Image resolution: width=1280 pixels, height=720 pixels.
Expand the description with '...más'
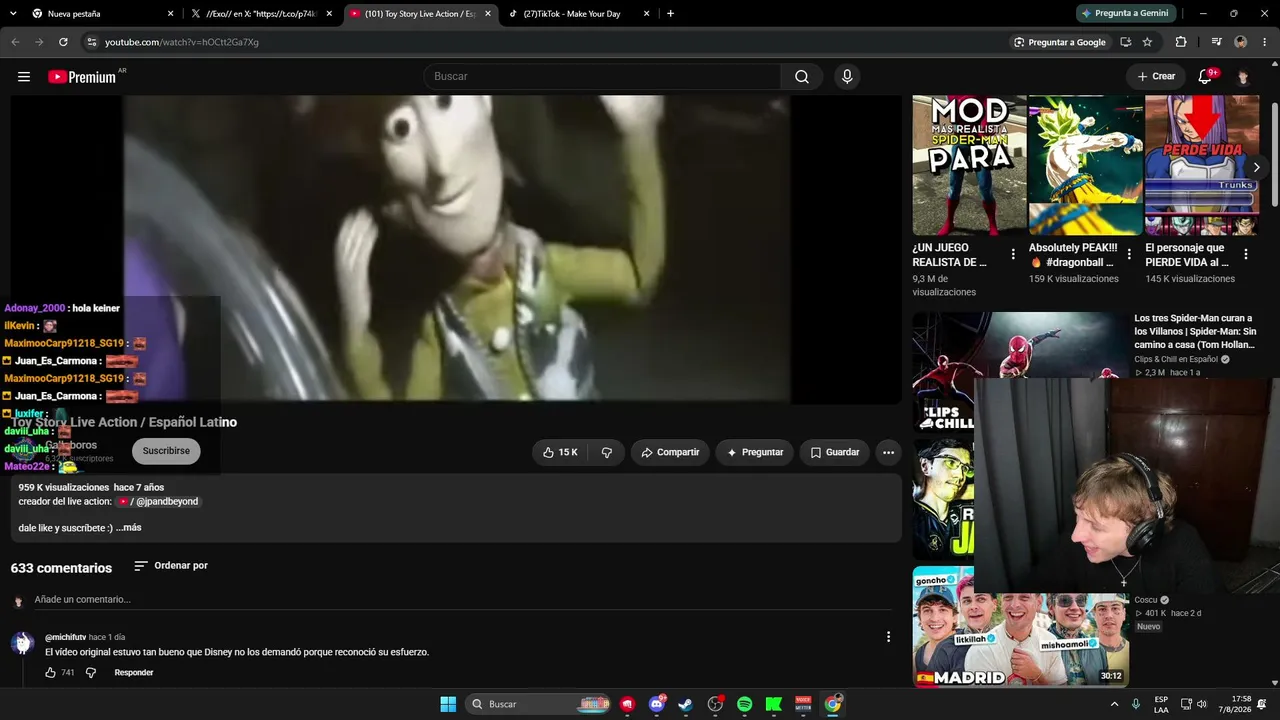point(128,528)
